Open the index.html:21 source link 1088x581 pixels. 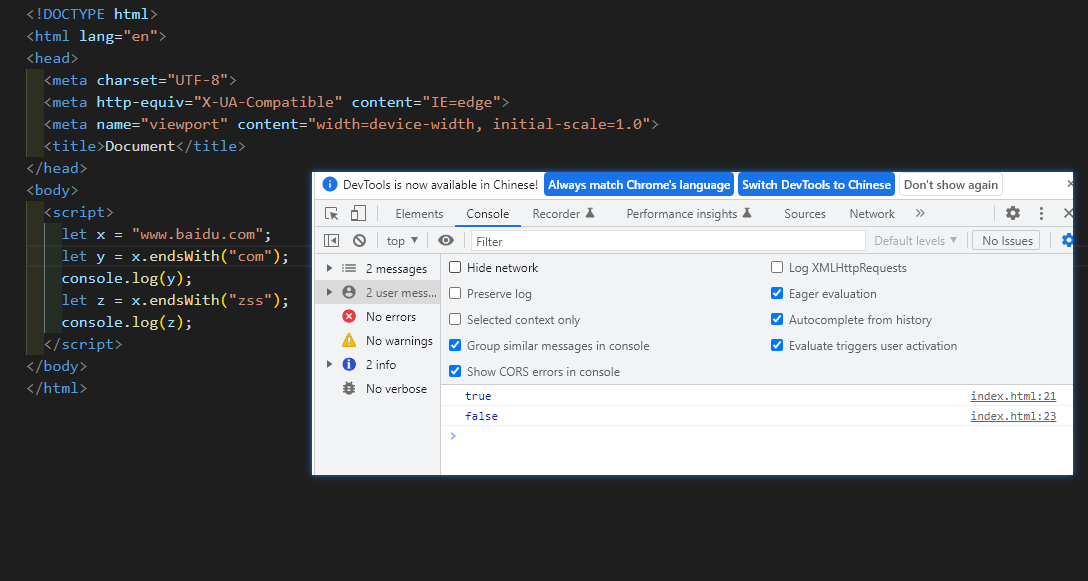point(1013,396)
